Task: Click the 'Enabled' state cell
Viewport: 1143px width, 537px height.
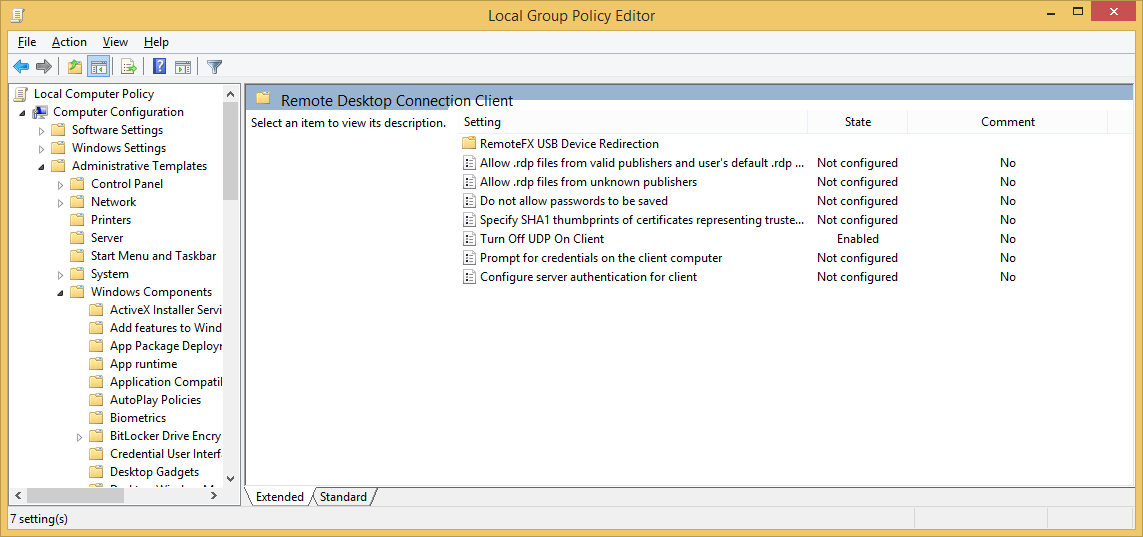Action: pyautogui.click(x=857, y=238)
